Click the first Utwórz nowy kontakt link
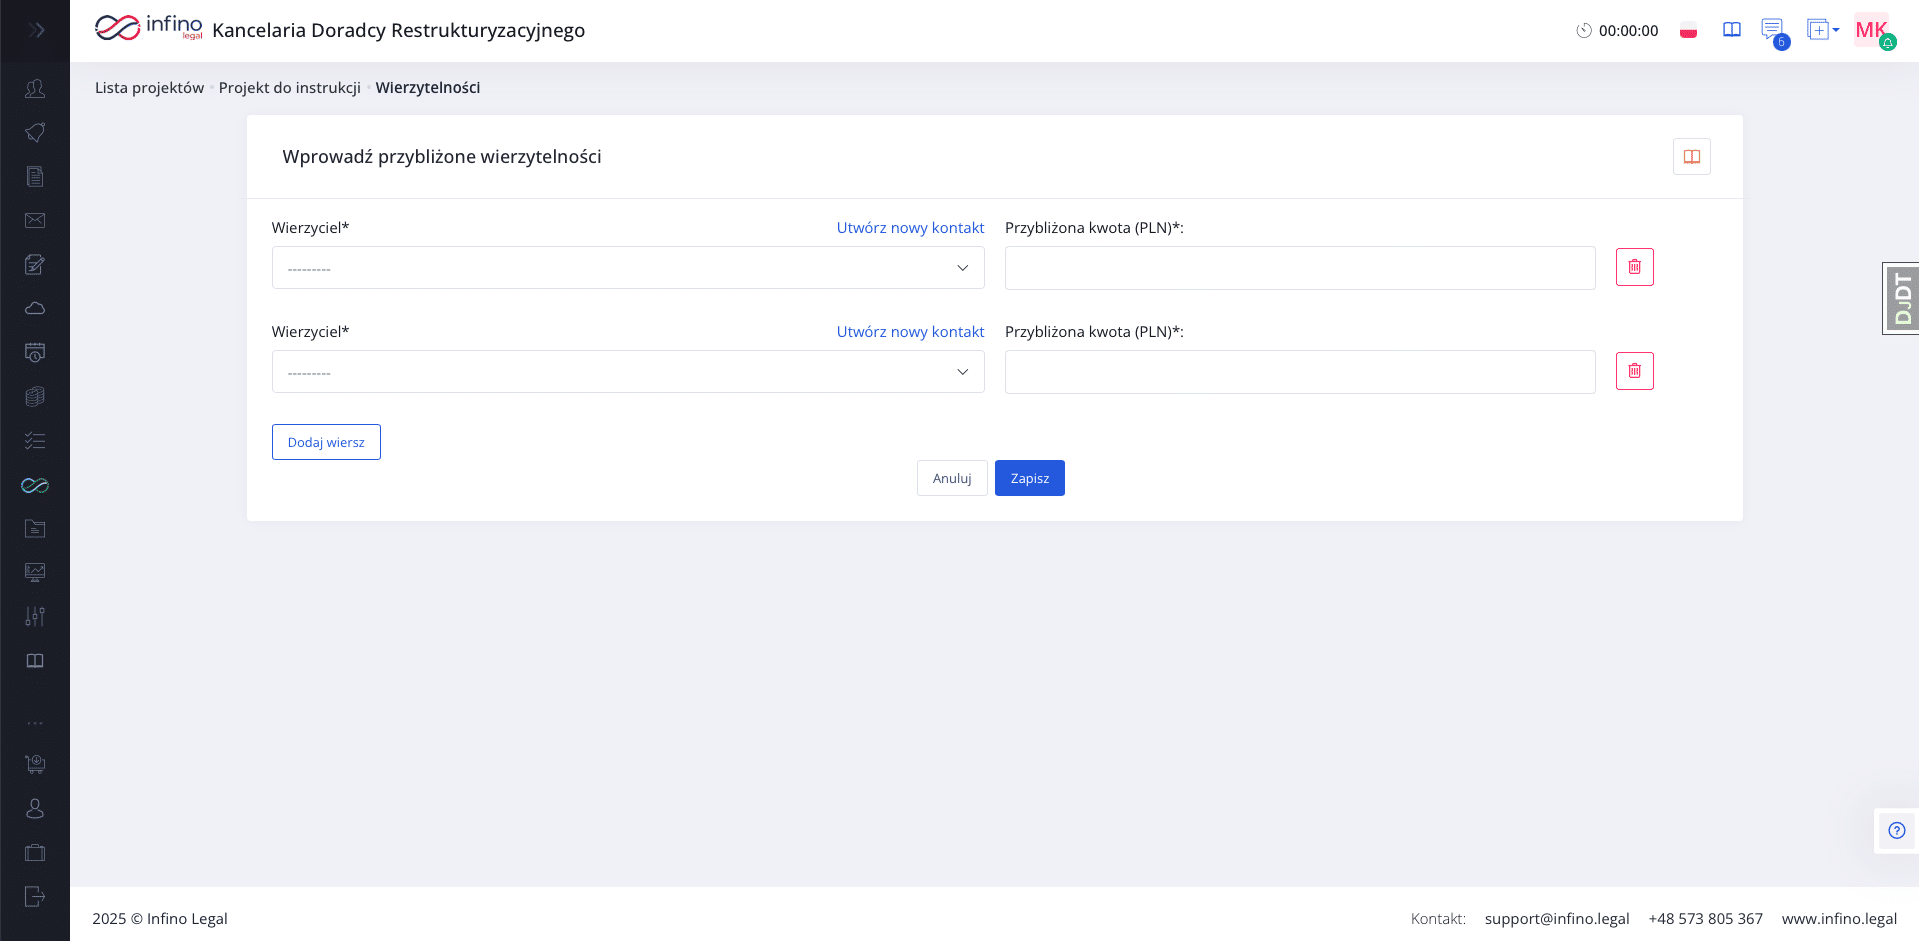This screenshot has height=941, width=1919. point(910,228)
